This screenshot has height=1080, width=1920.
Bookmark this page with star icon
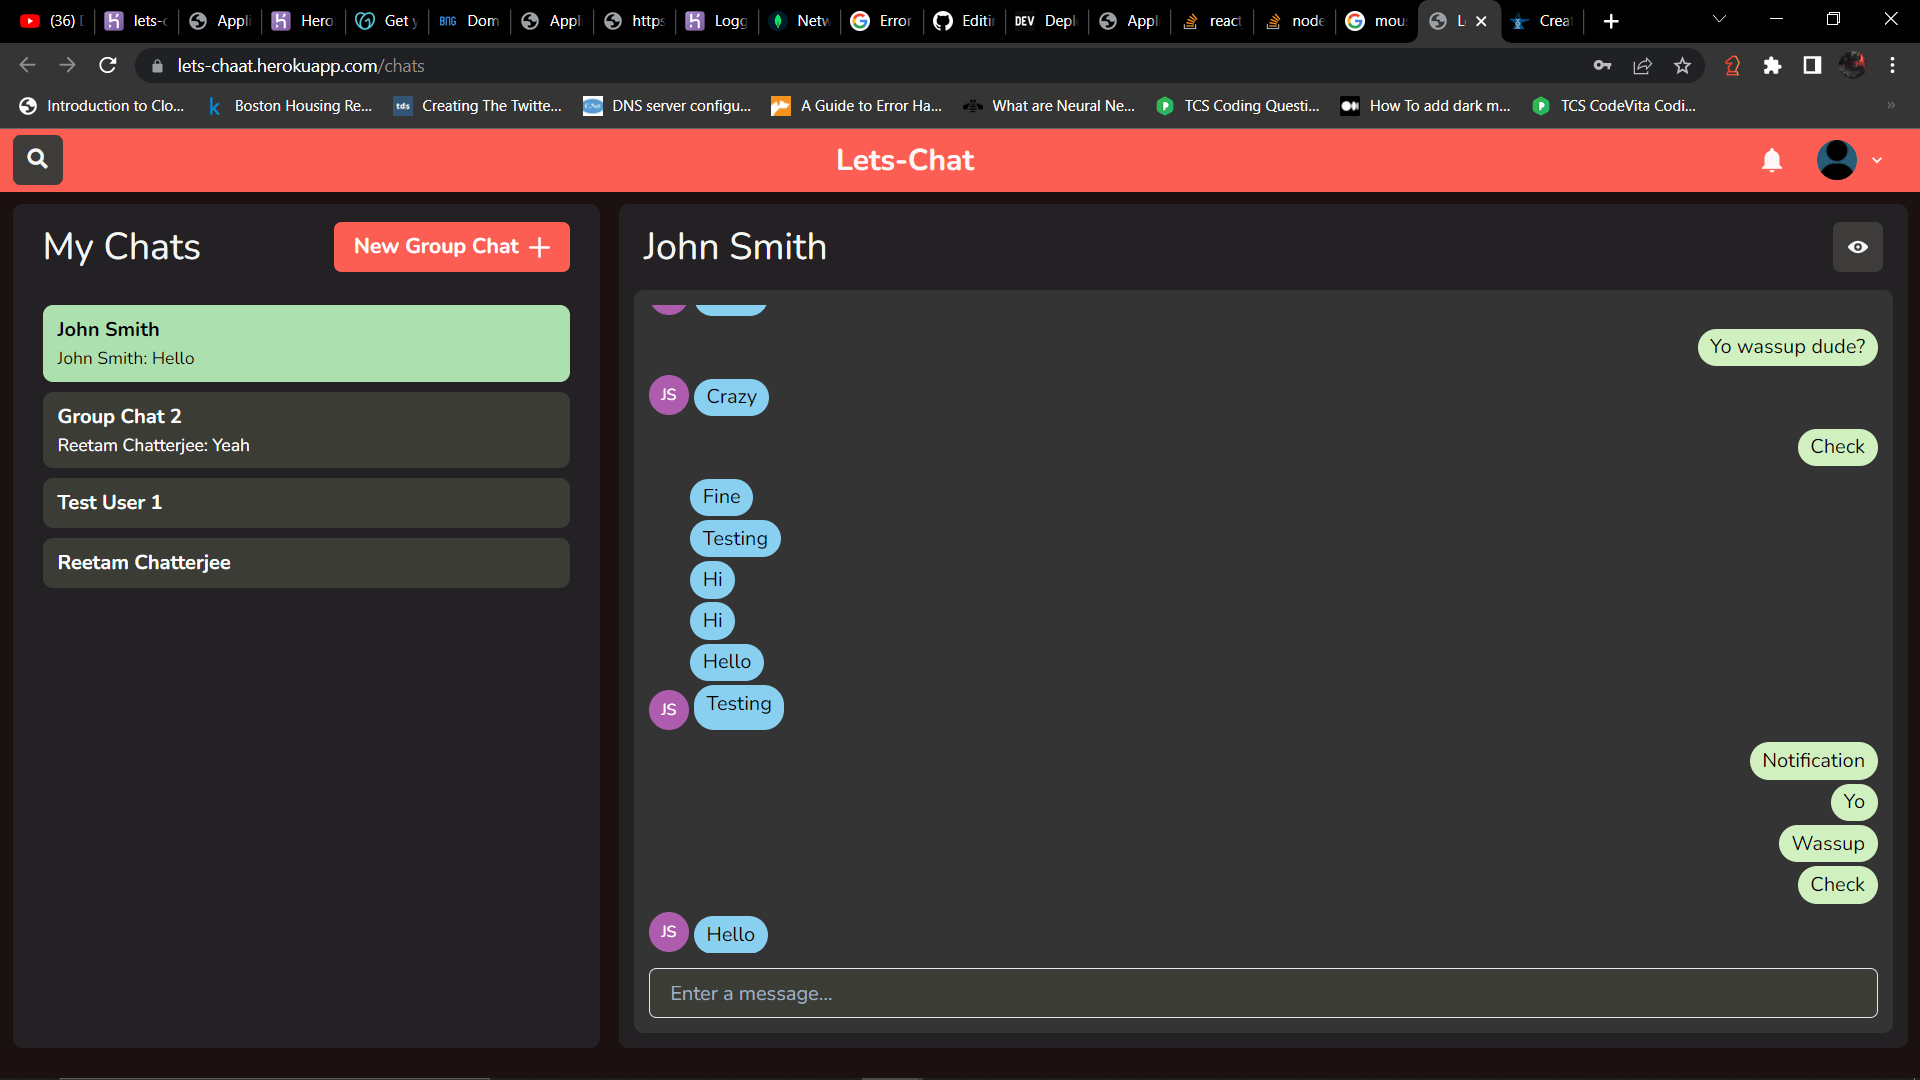point(1683,66)
